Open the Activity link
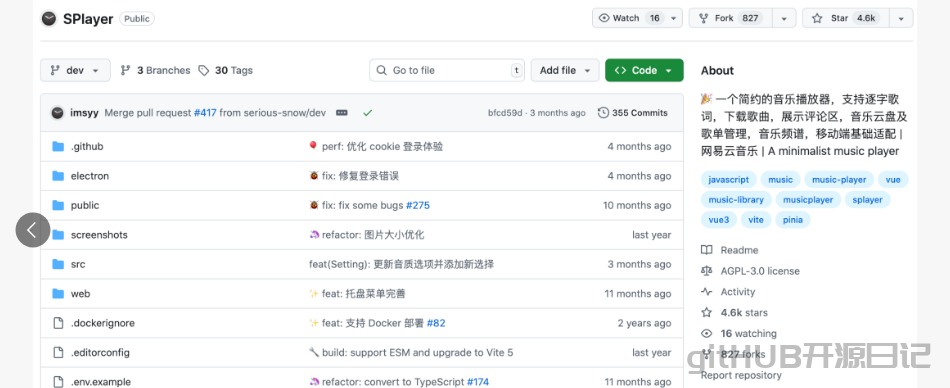The image size is (950, 388). [738, 292]
